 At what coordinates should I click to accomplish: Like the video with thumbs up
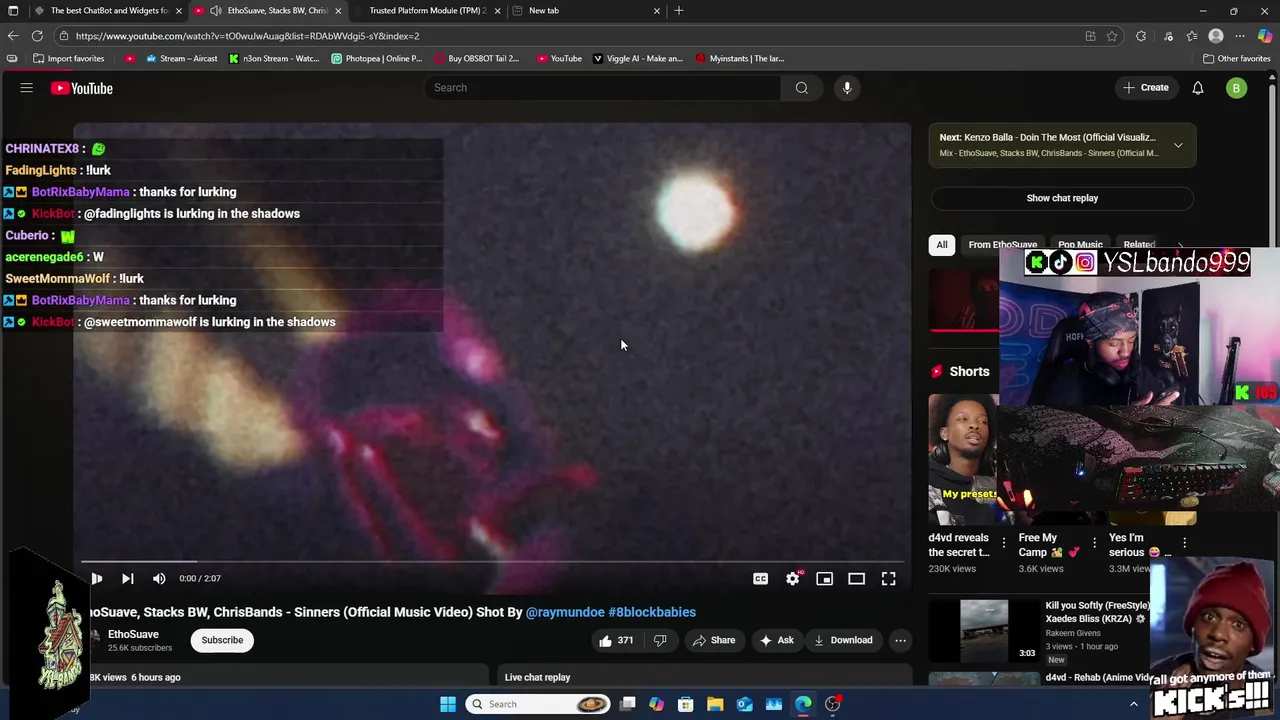tap(615, 640)
